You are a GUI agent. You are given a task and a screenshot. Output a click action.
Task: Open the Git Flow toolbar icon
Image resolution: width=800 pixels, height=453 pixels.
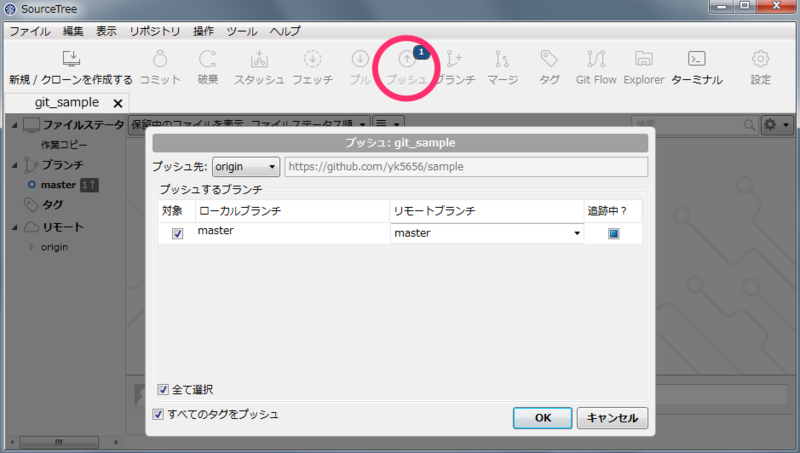(x=596, y=59)
